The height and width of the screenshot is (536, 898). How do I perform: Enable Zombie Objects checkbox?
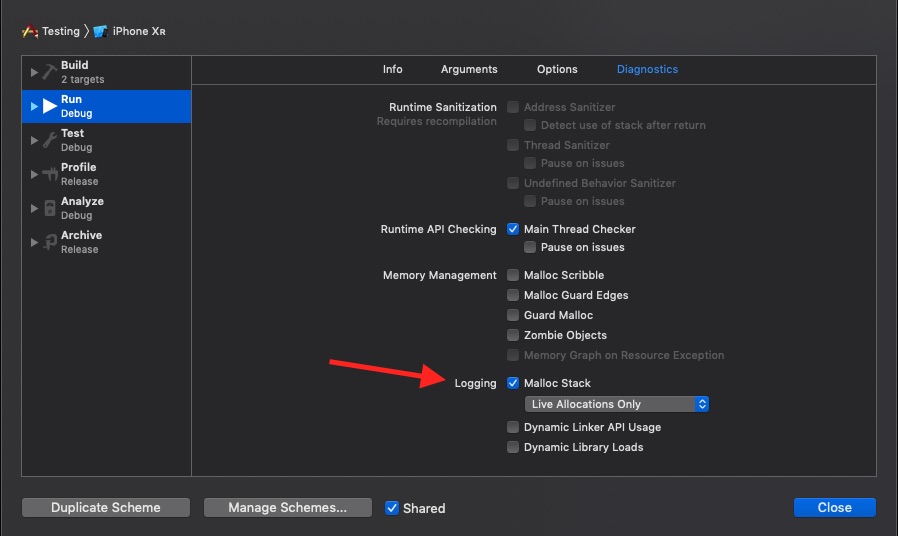point(513,335)
